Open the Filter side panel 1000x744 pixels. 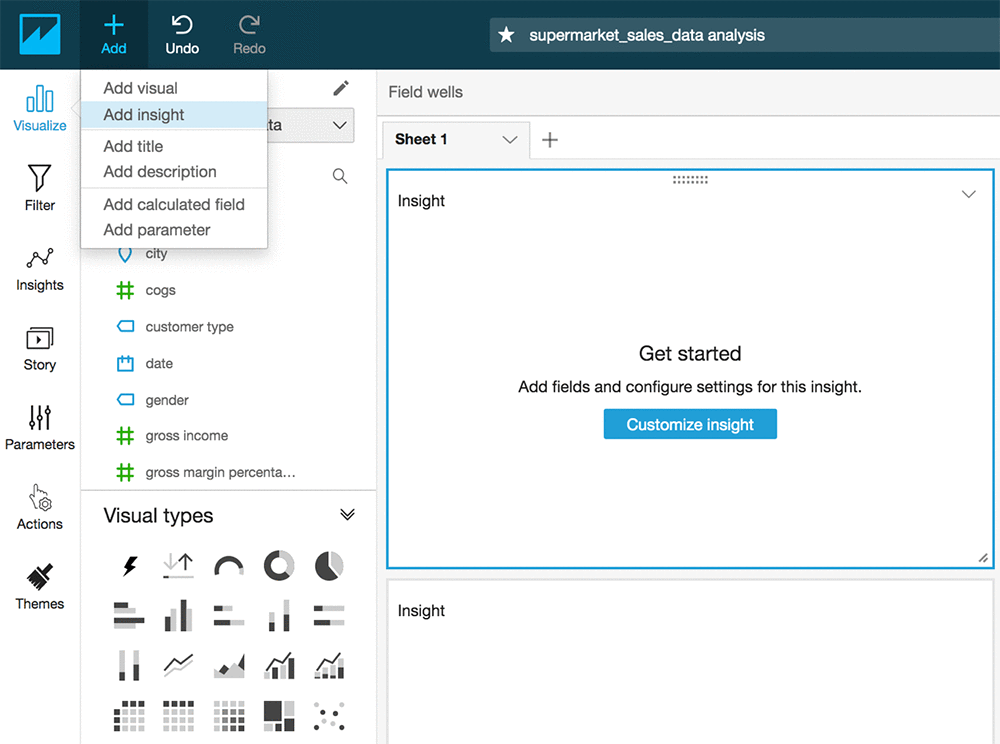(40, 188)
